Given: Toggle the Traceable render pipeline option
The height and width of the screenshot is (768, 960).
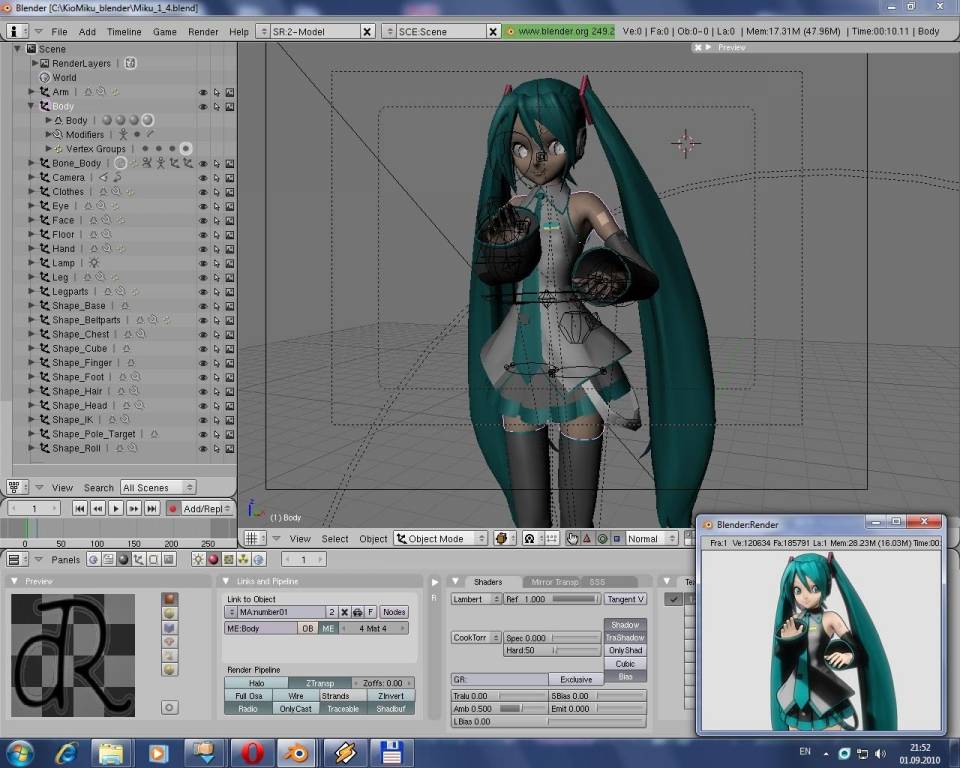Looking at the screenshot, I should pos(343,709).
